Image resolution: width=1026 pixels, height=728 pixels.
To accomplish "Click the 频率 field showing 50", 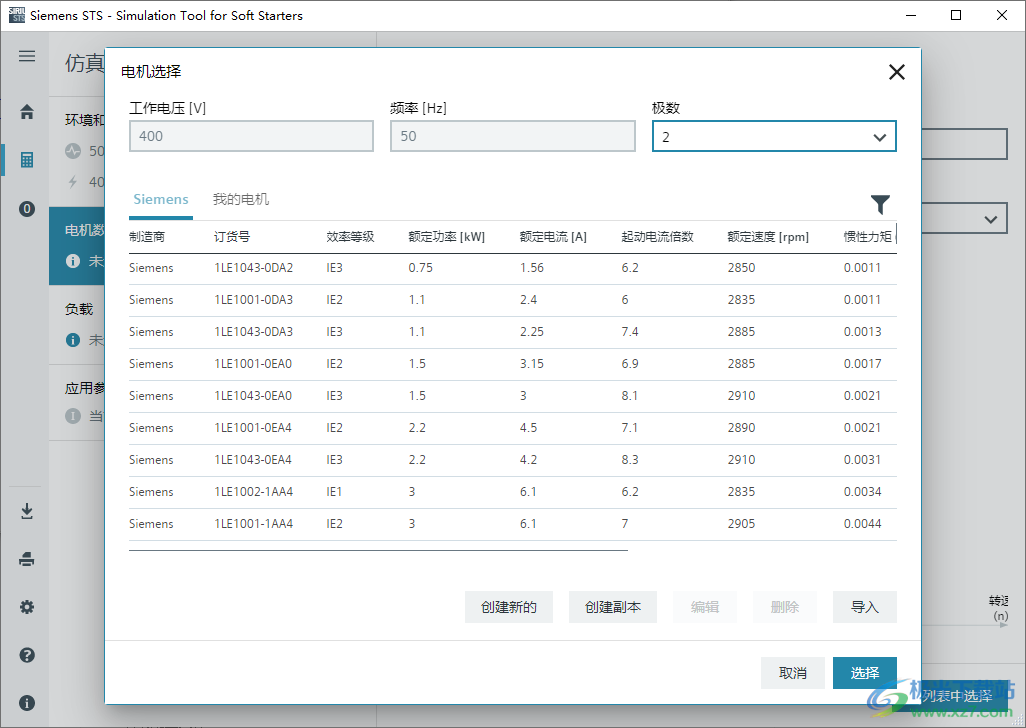I will point(512,136).
